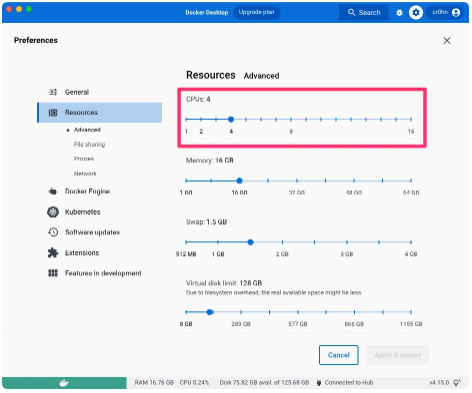Select the Advanced sub-item under Resources
The width and height of the screenshot is (472, 393).
87,130
